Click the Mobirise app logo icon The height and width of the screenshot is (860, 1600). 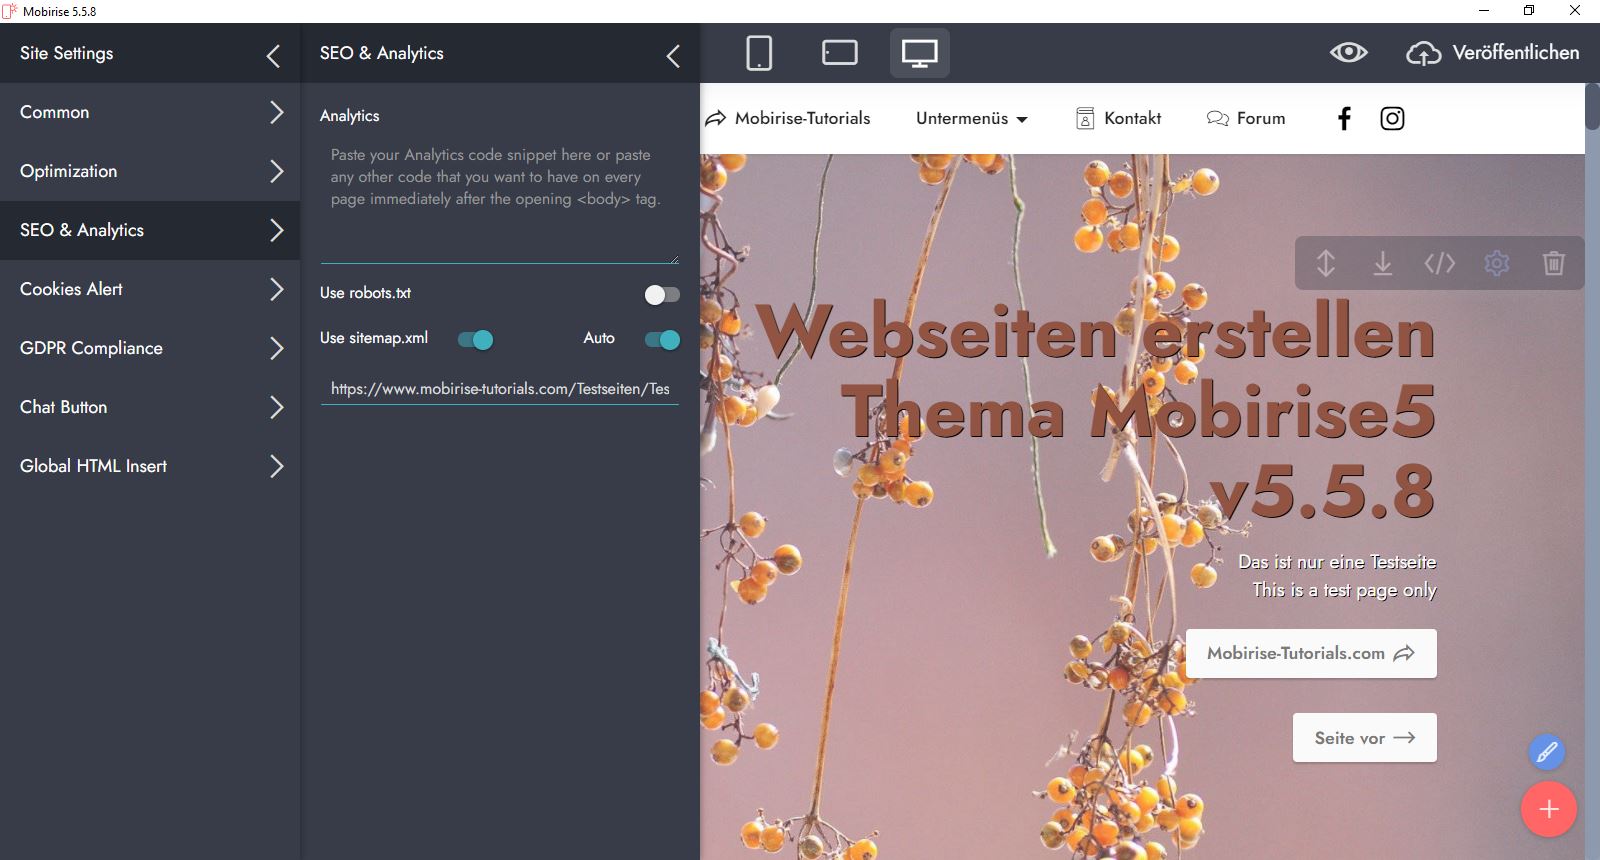click(10, 11)
